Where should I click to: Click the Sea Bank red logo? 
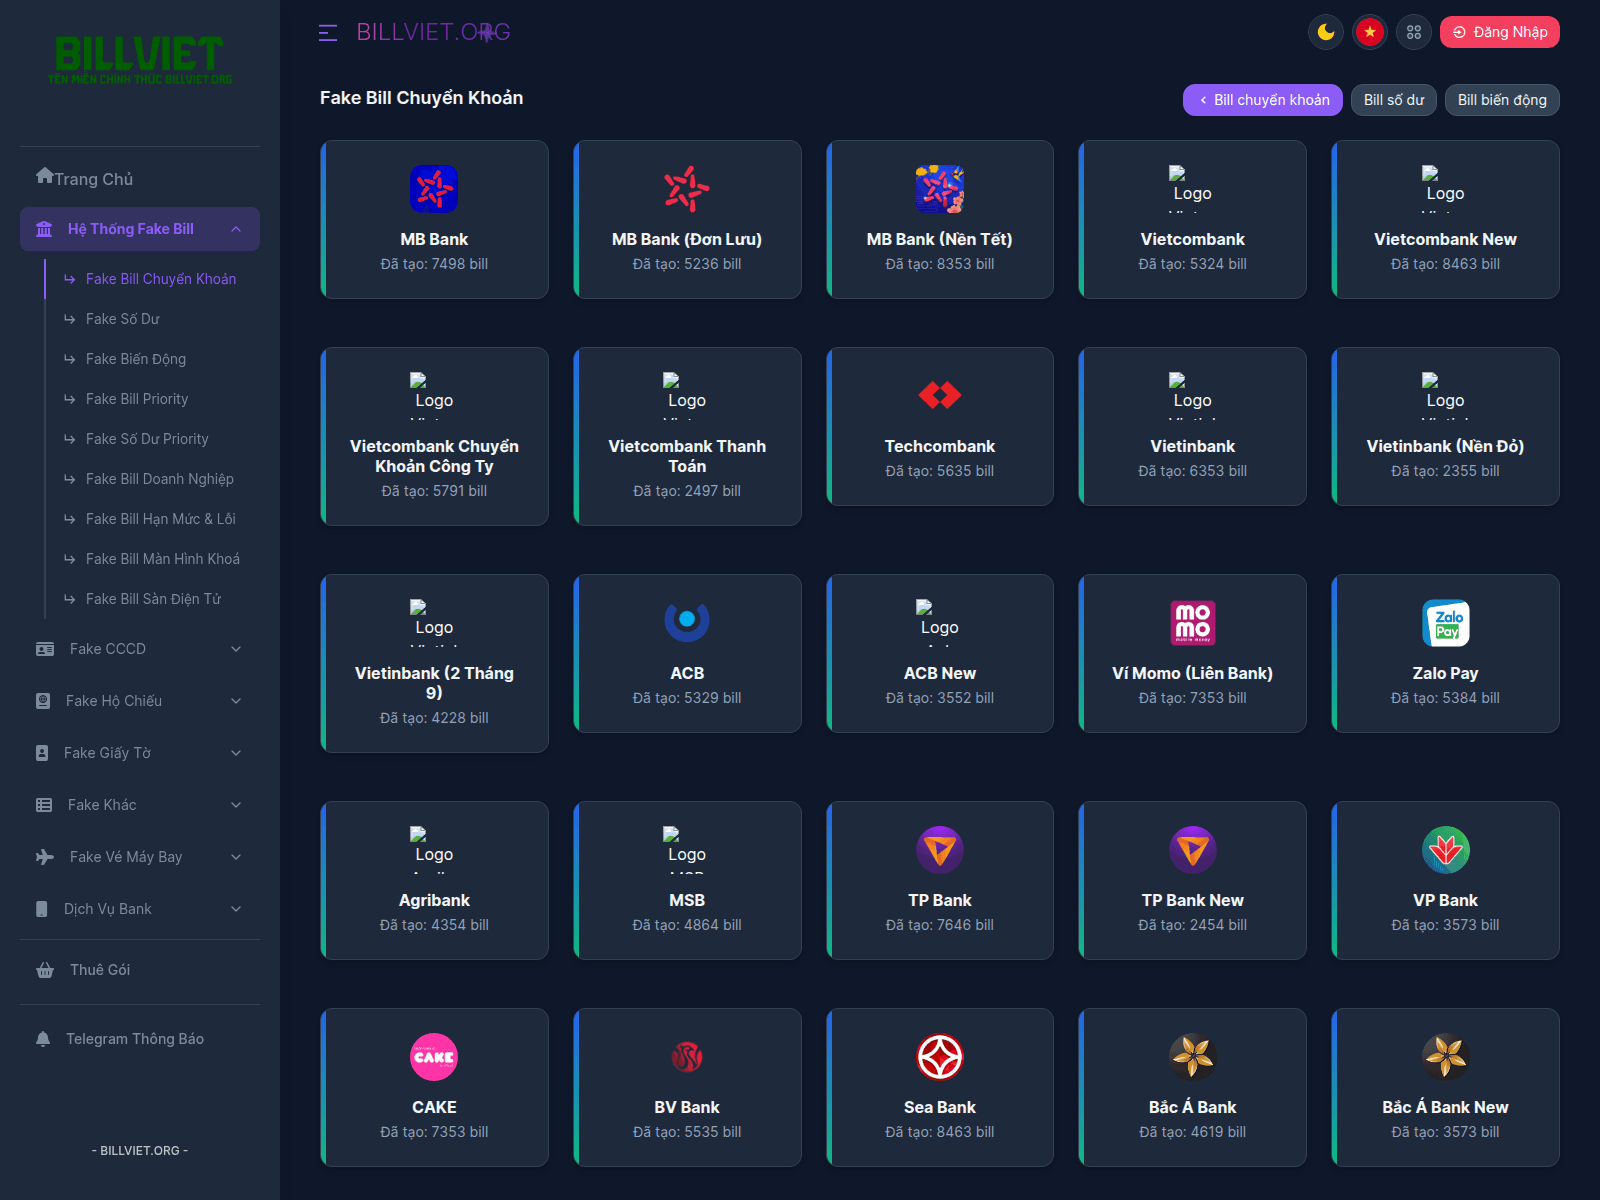pyautogui.click(x=940, y=1057)
